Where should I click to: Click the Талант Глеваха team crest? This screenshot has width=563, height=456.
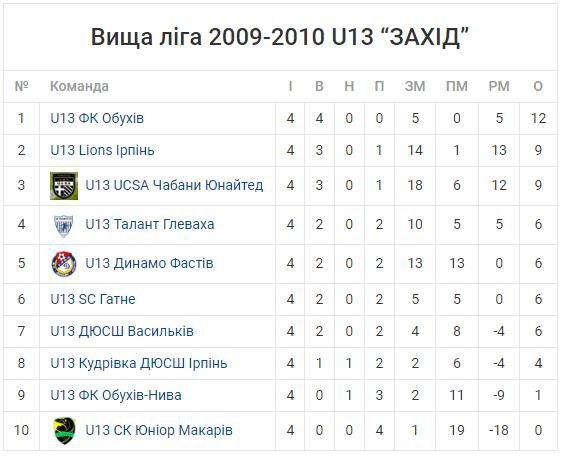click(64, 225)
